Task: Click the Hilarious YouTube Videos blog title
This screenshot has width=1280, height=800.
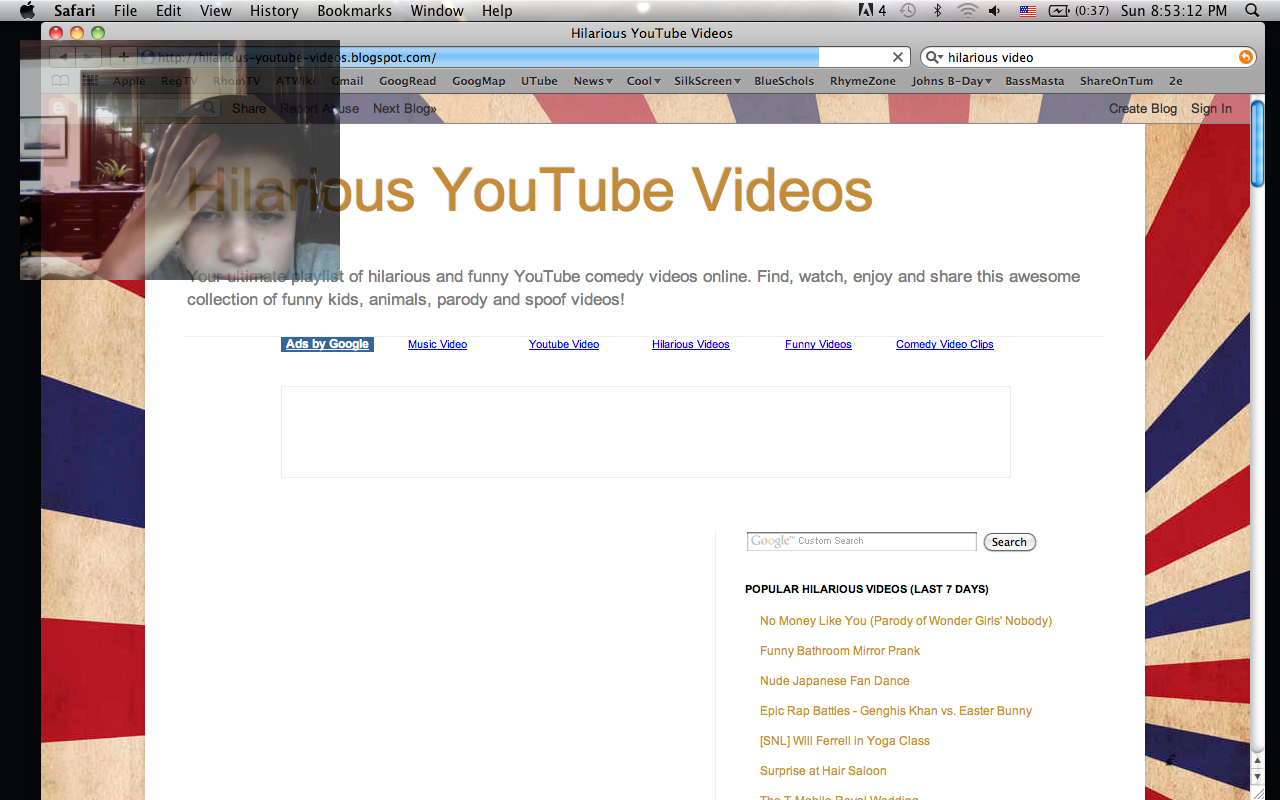Action: click(x=530, y=189)
